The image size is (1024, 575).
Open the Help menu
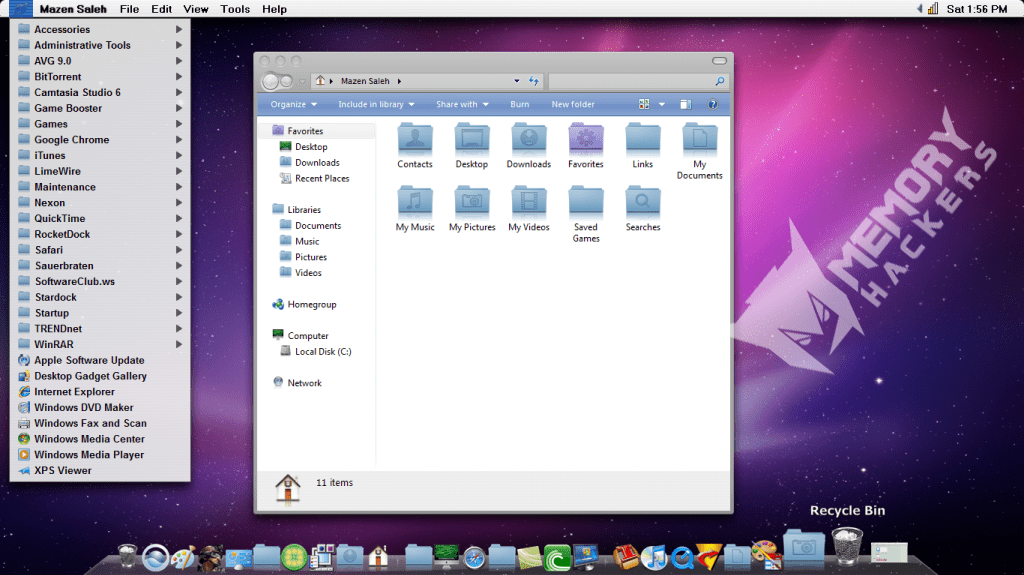274,9
